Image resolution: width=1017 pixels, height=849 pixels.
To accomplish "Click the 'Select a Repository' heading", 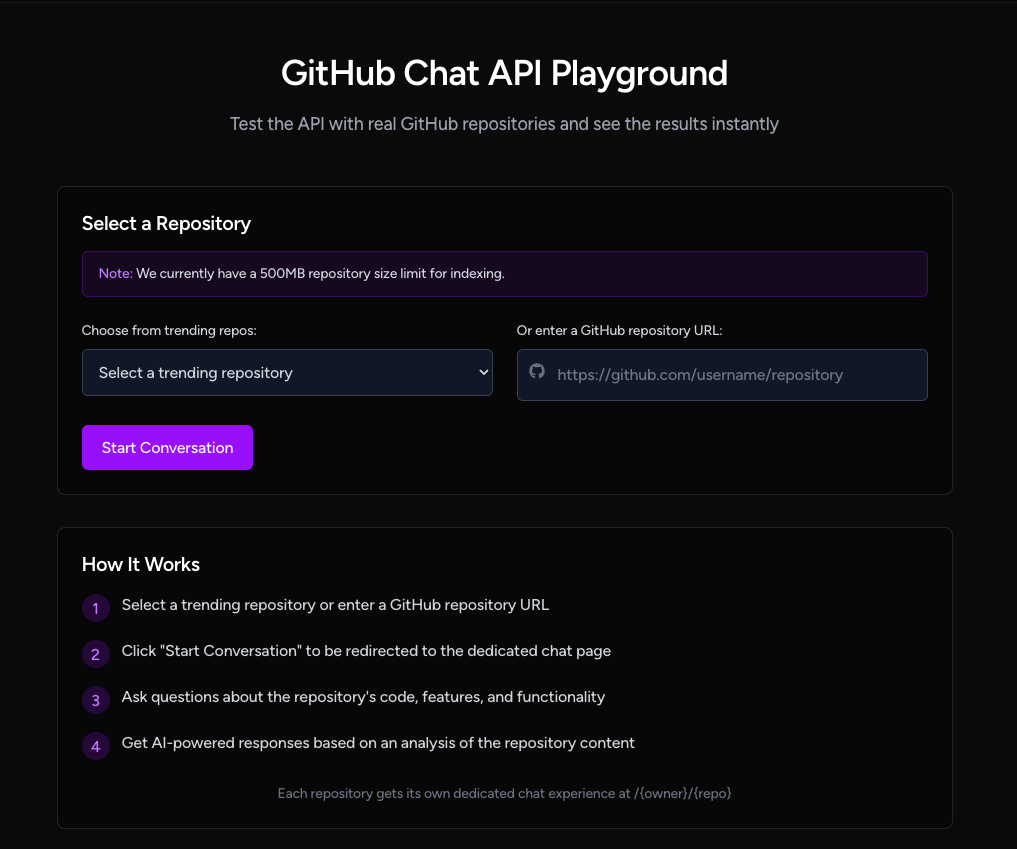I will coord(166,223).
